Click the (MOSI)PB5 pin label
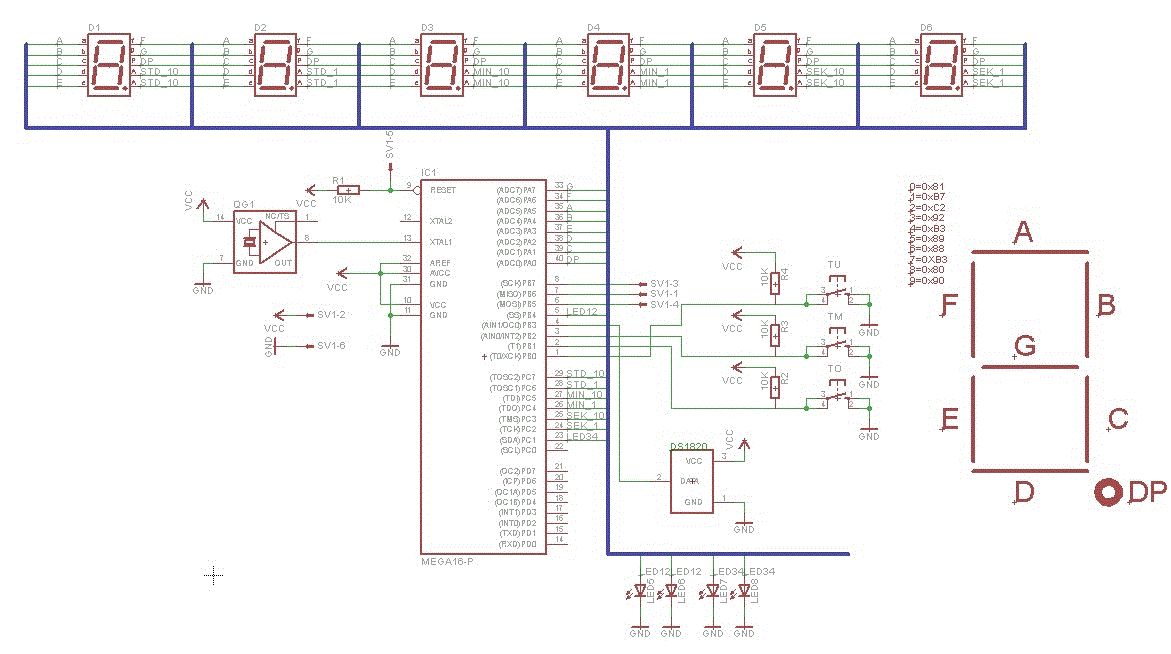The image size is (1171, 654). click(517, 305)
